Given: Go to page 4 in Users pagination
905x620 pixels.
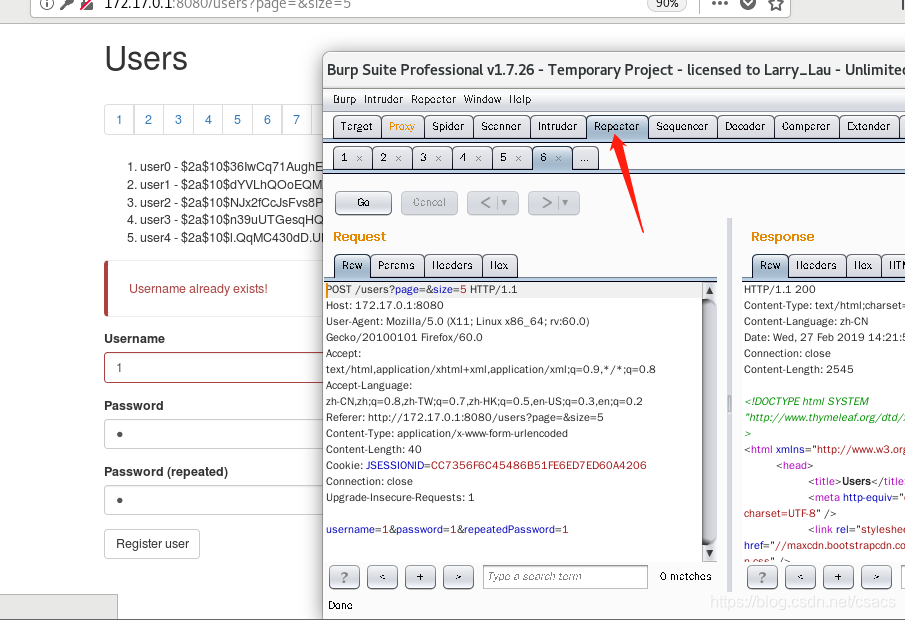Looking at the screenshot, I should click(208, 119).
